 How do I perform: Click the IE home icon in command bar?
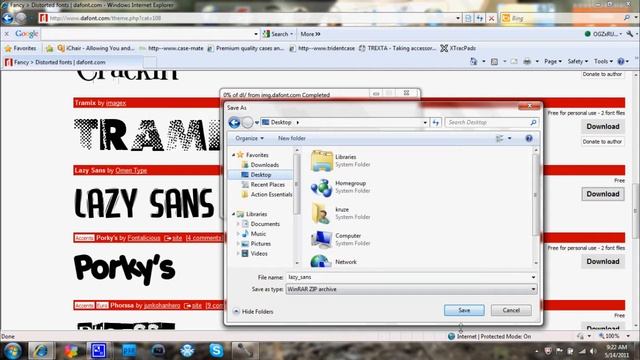click(x=473, y=62)
